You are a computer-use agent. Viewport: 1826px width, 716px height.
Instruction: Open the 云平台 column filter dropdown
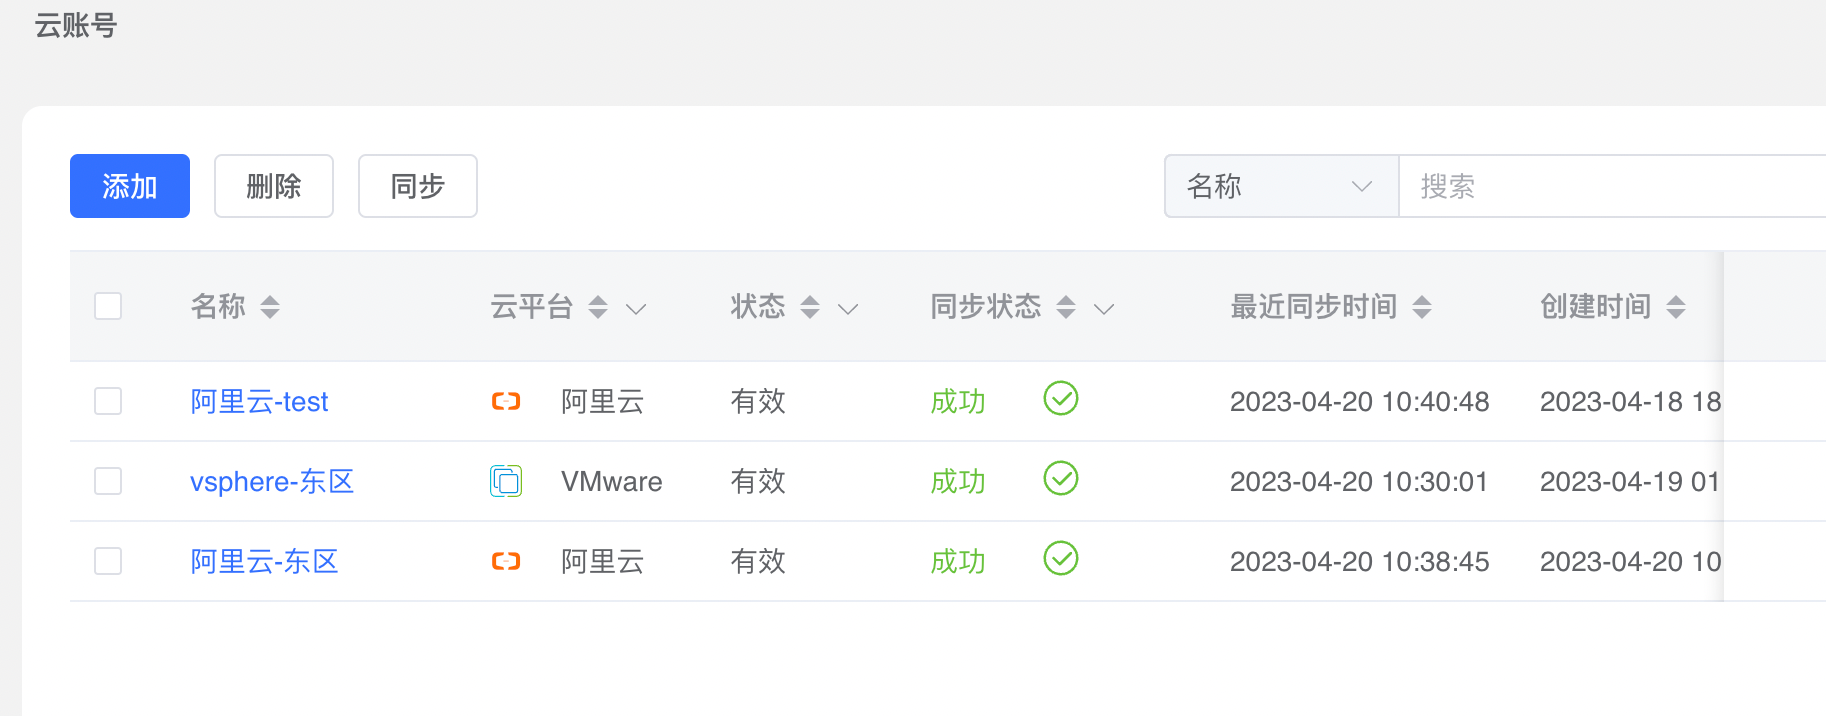637,309
